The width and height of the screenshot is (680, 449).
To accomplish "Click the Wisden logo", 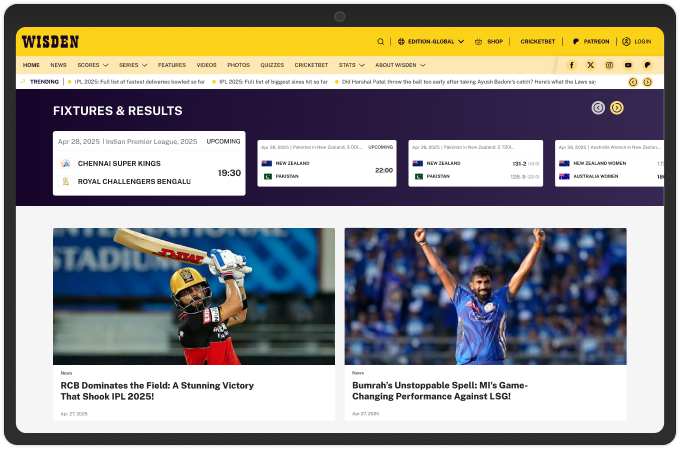I will (x=50, y=42).
